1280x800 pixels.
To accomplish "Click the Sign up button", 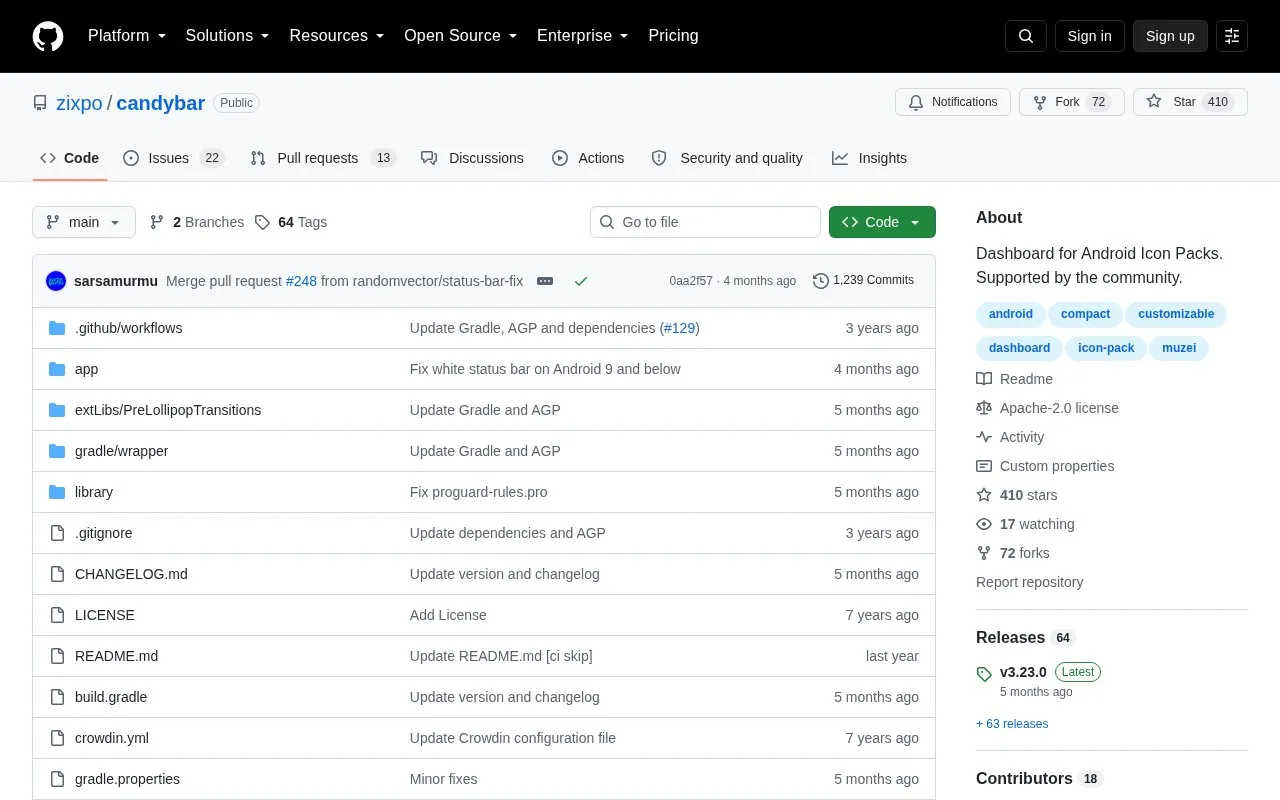I will 1170,36.
